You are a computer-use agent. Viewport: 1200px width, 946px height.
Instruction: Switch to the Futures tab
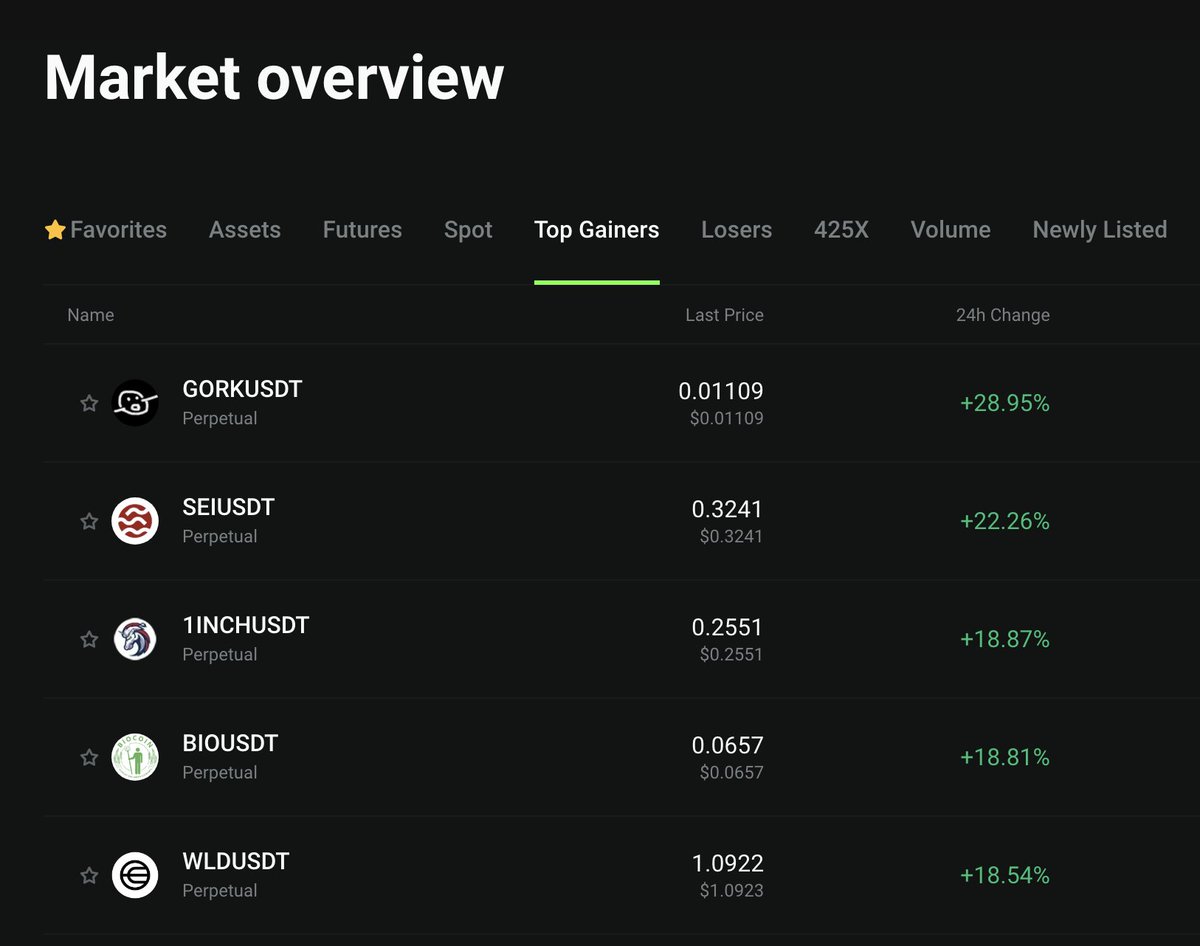362,230
